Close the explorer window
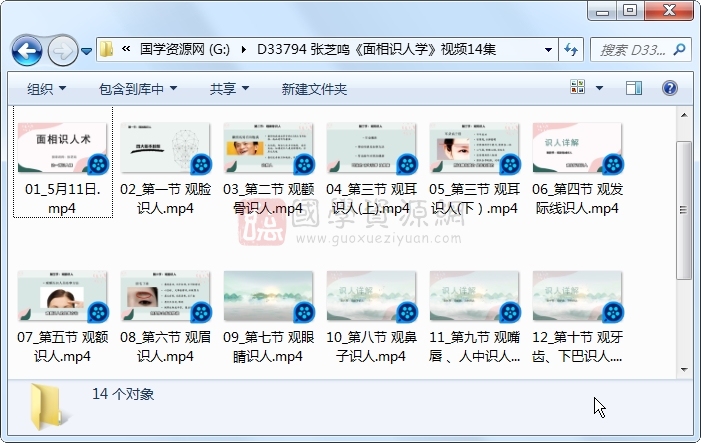Viewport: 701px width, 443px height. [669, 11]
